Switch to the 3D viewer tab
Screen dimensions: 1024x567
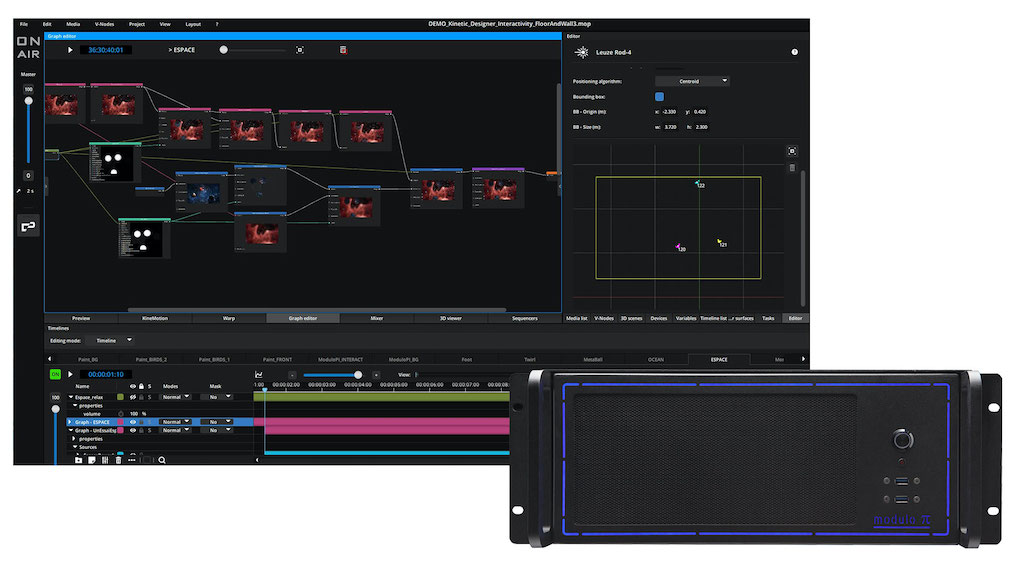coord(450,318)
